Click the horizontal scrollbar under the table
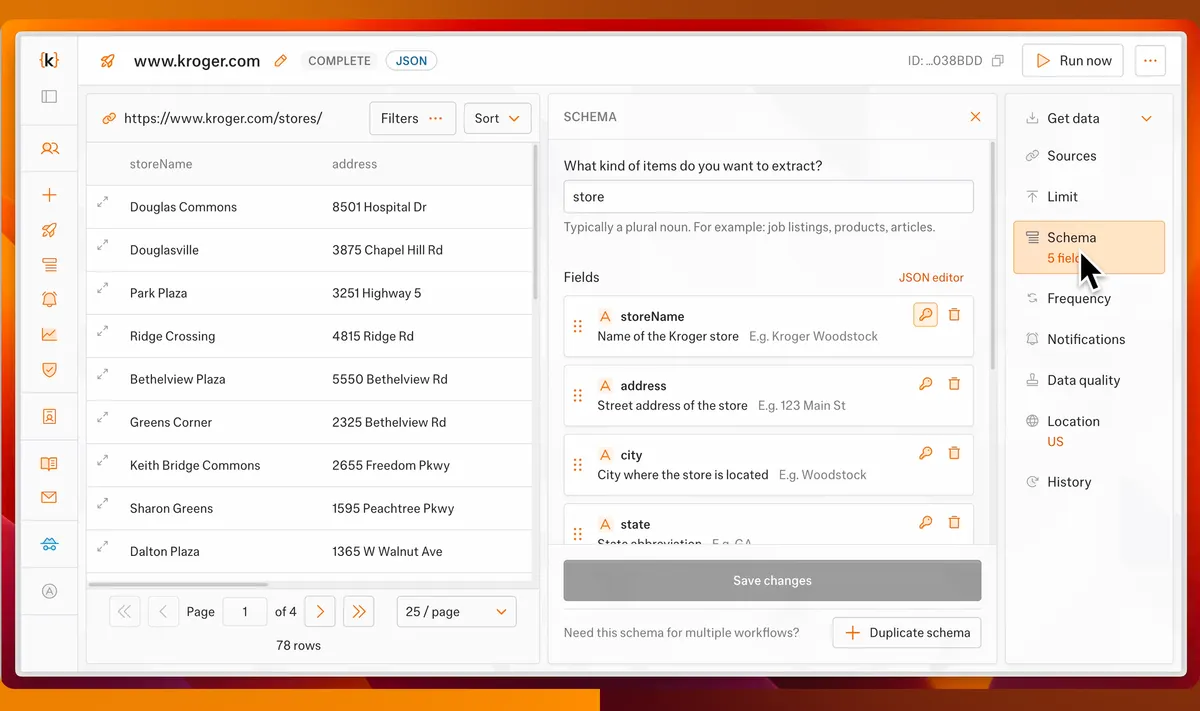 tap(178, 584)
